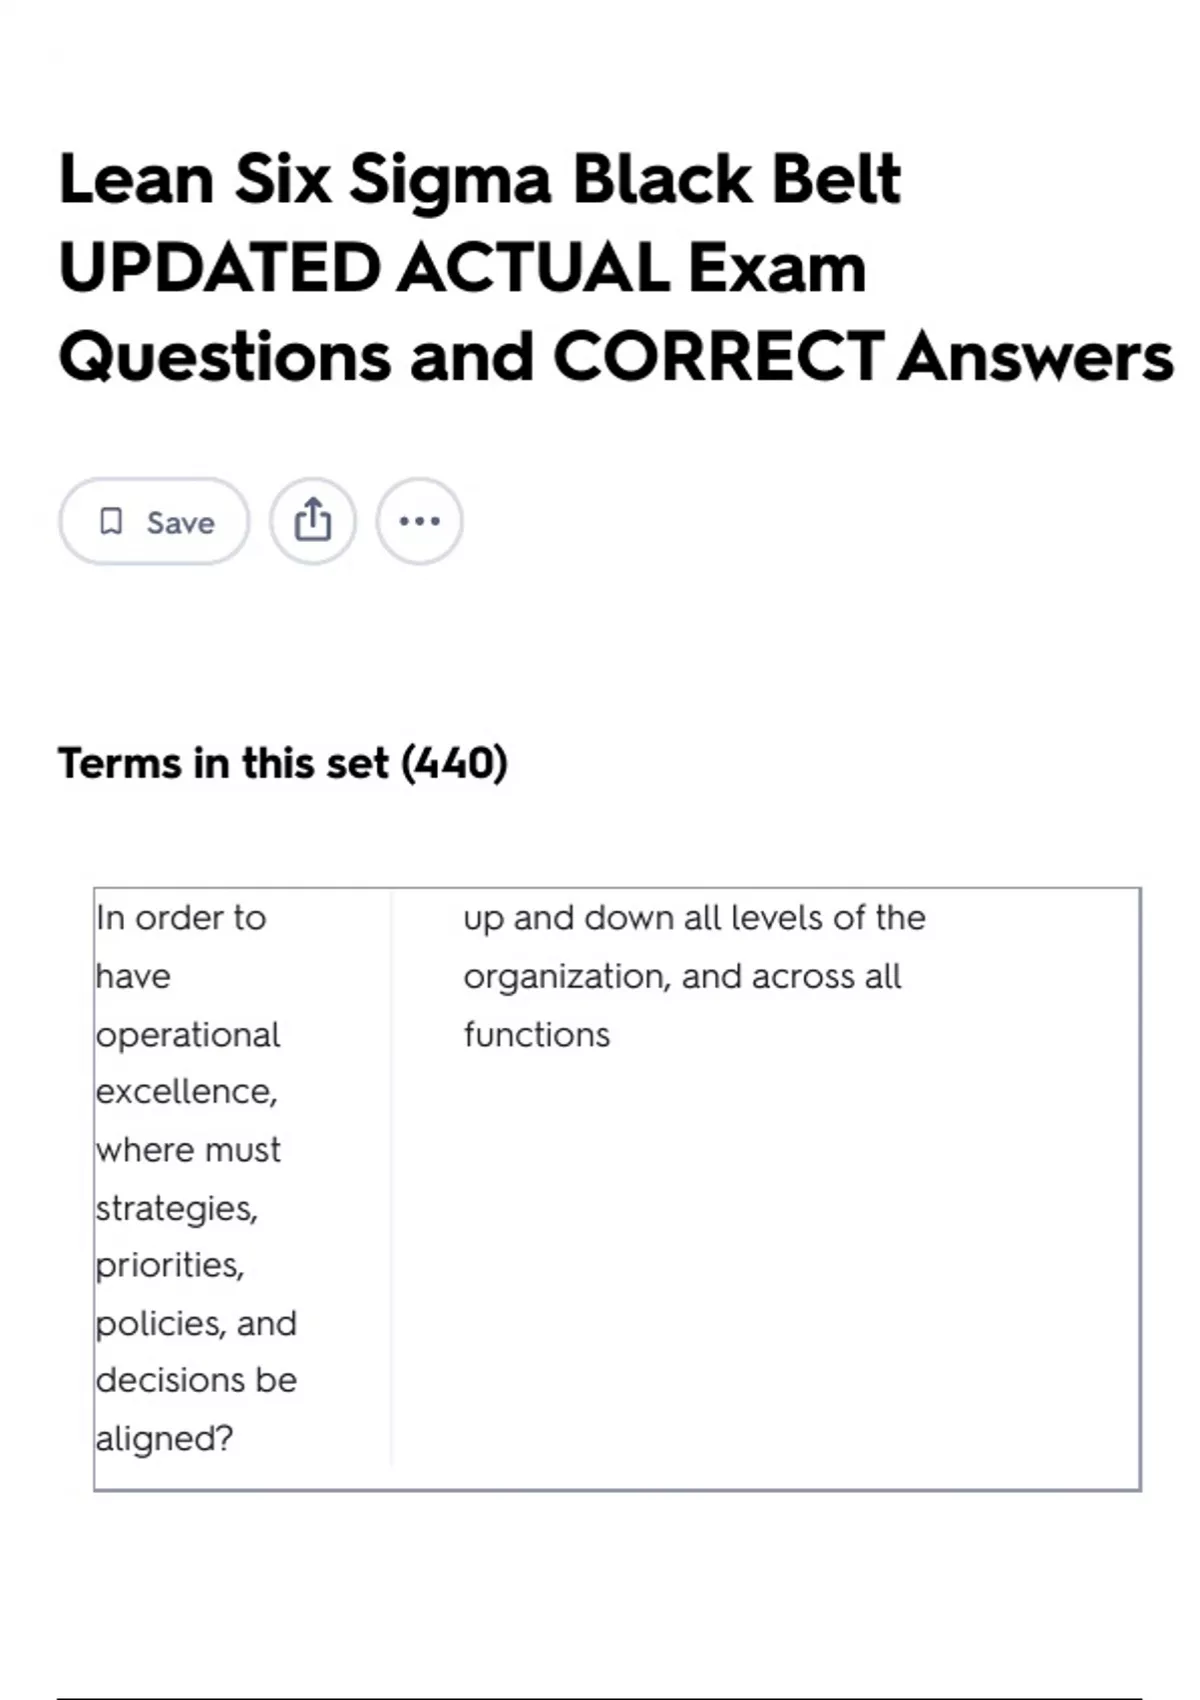Click definition line 'up and down all levels of the'
This screenshot has height=1700, width=1200.
tap(694, 918)
